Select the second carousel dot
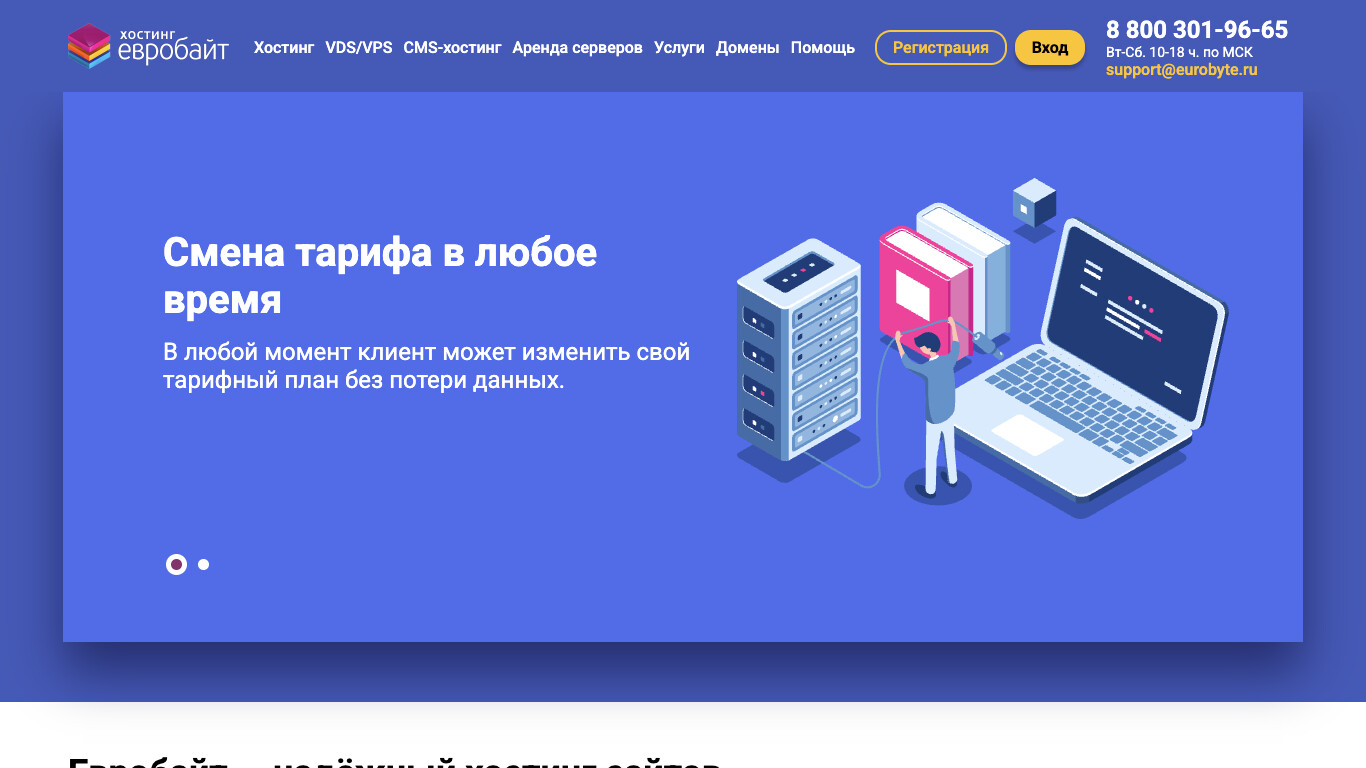This screenshot has width=1366, height=768. click(203, 564)
